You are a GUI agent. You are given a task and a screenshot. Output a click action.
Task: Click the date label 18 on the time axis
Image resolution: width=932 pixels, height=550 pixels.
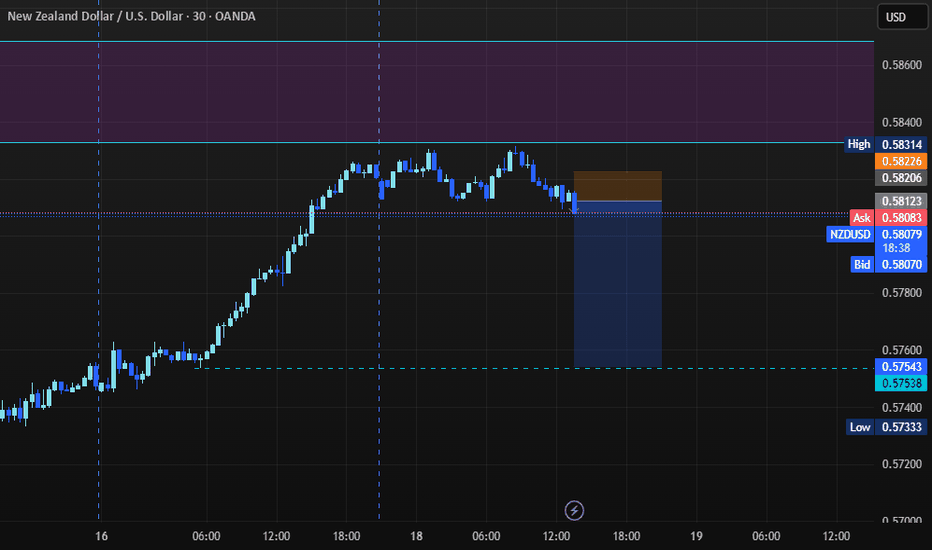(416, 536)
